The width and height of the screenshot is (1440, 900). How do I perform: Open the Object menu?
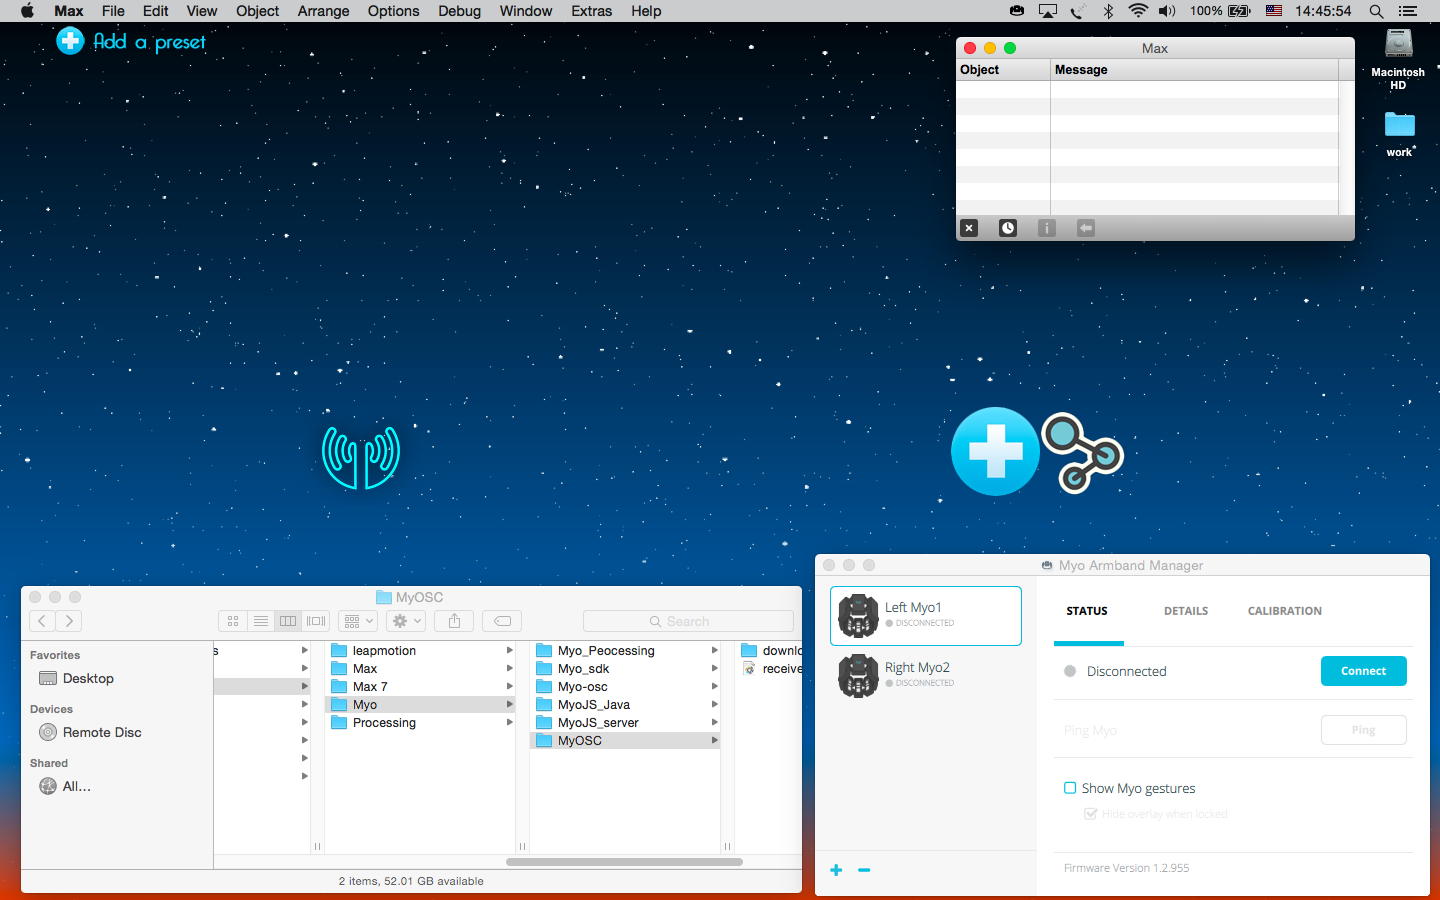[x=257, y=11]
